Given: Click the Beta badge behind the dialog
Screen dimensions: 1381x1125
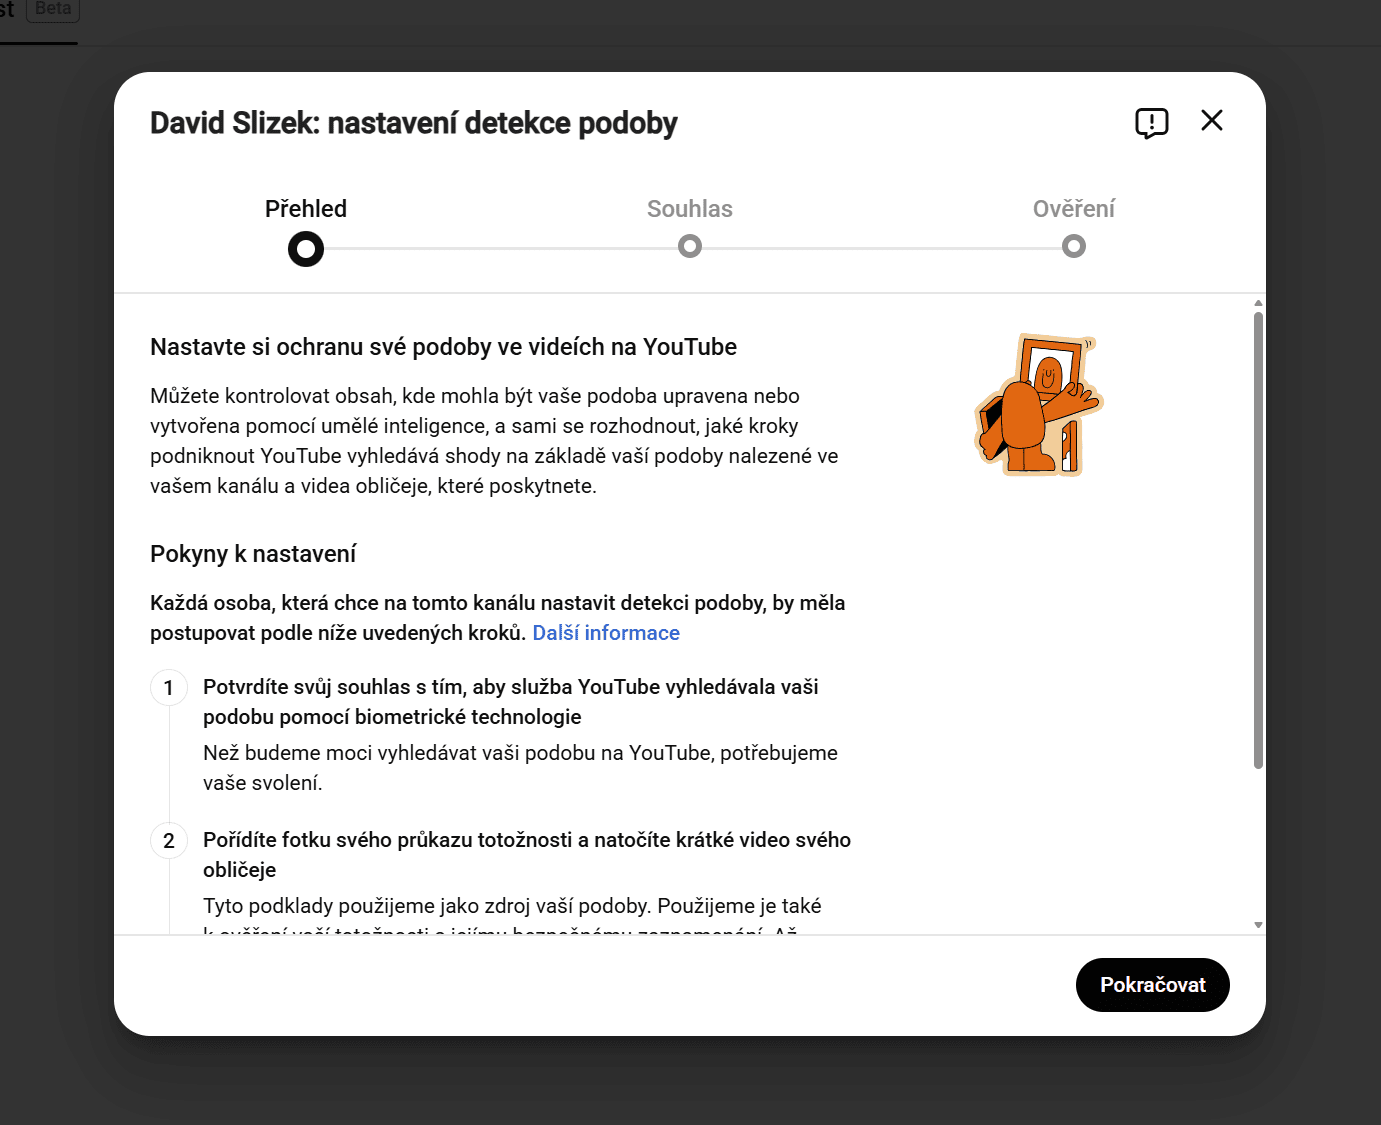Looking at the screenshot, I should point(53,9).
